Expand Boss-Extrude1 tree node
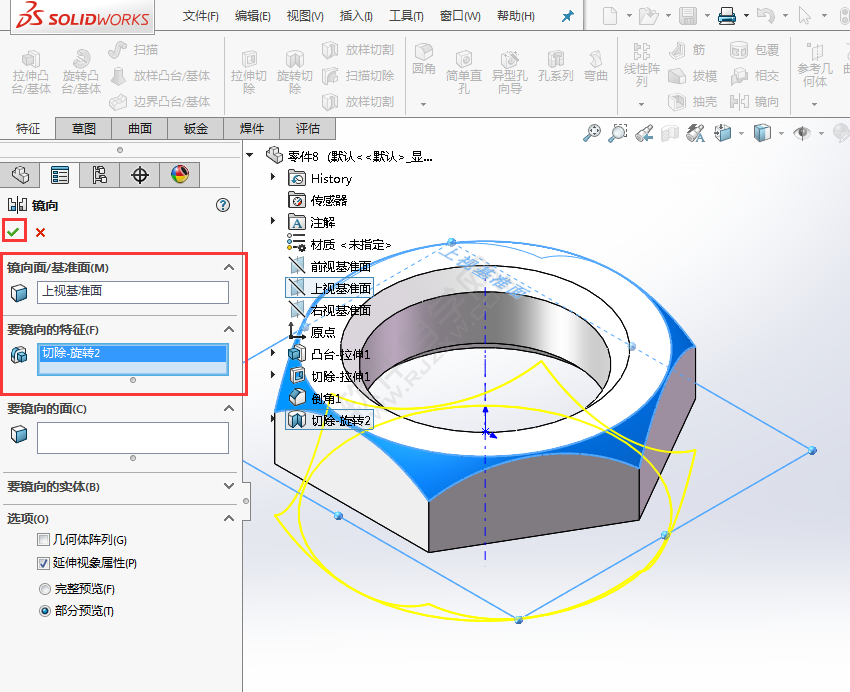This screenshot has height=692, width=850. pyautogui.click(x=273, y=353)
